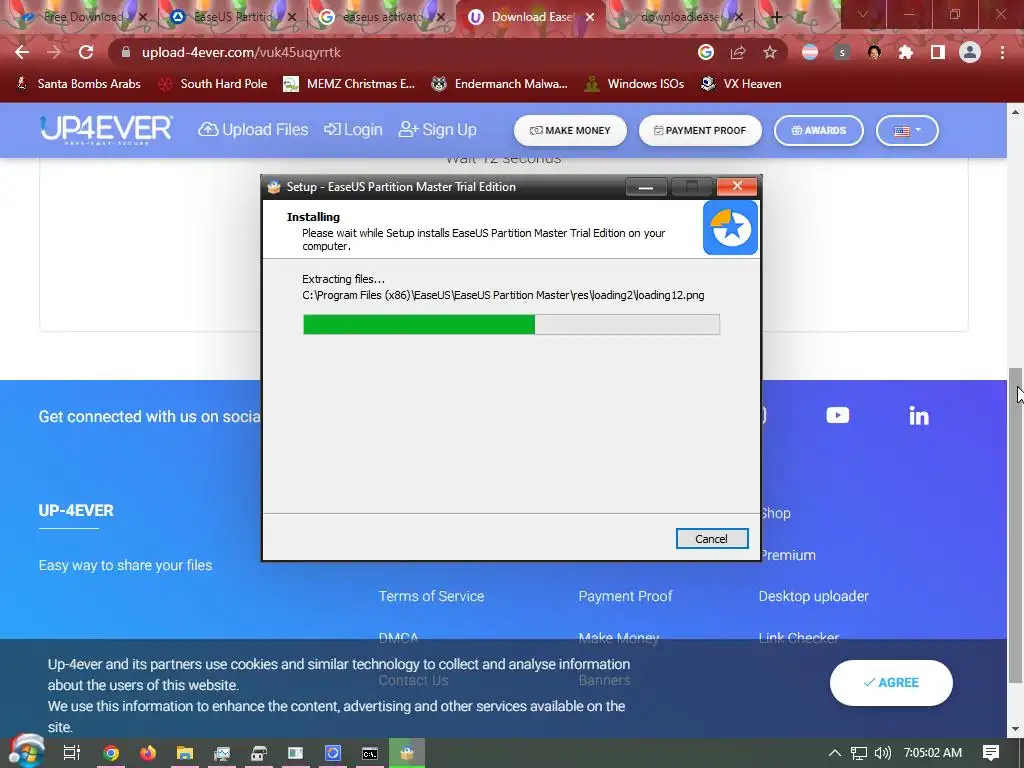
Task: Cancel the EaseUS setup installation
Action: tap(712, 539)
